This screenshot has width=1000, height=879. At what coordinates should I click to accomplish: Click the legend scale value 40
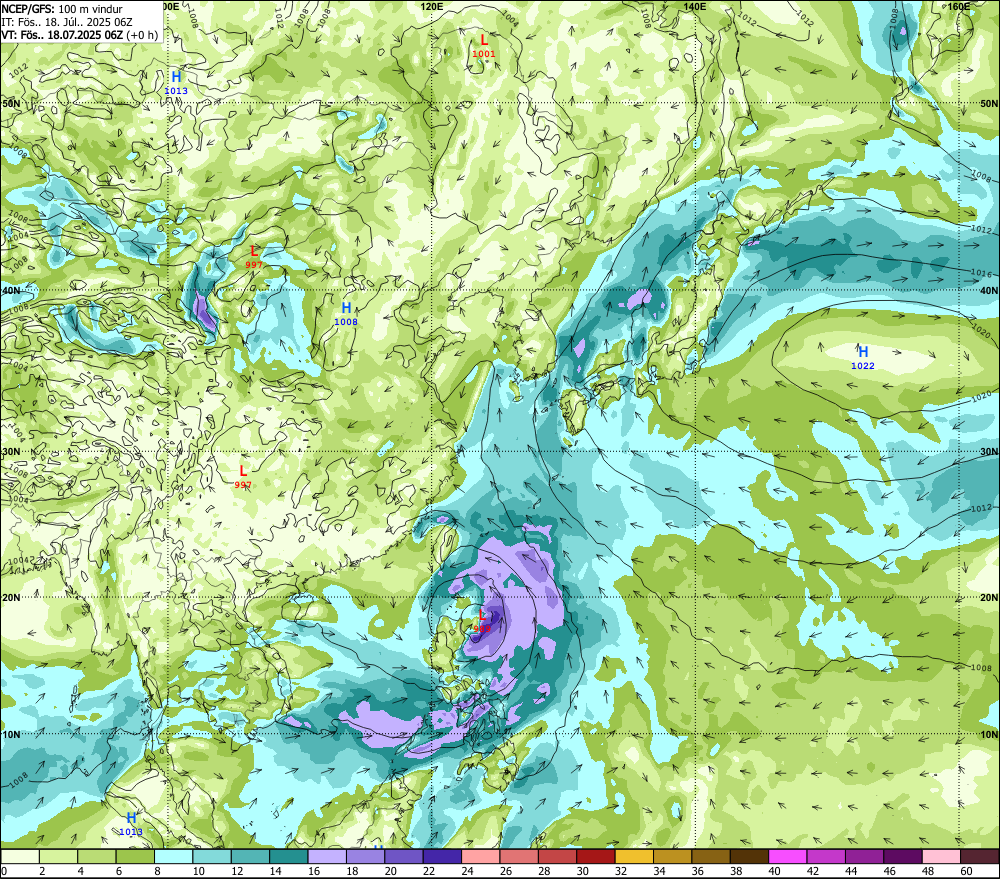coord(774,871)
